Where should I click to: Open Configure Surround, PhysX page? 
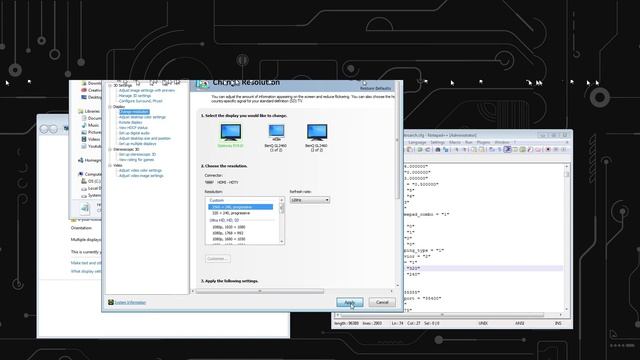[x=140, y=101]
